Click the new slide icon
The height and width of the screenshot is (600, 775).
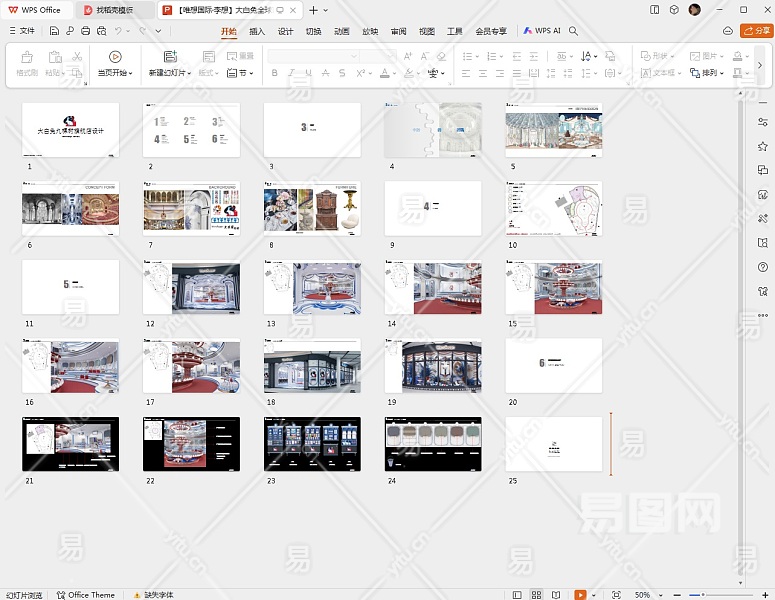pyautogui.click(x=170, y=57)
